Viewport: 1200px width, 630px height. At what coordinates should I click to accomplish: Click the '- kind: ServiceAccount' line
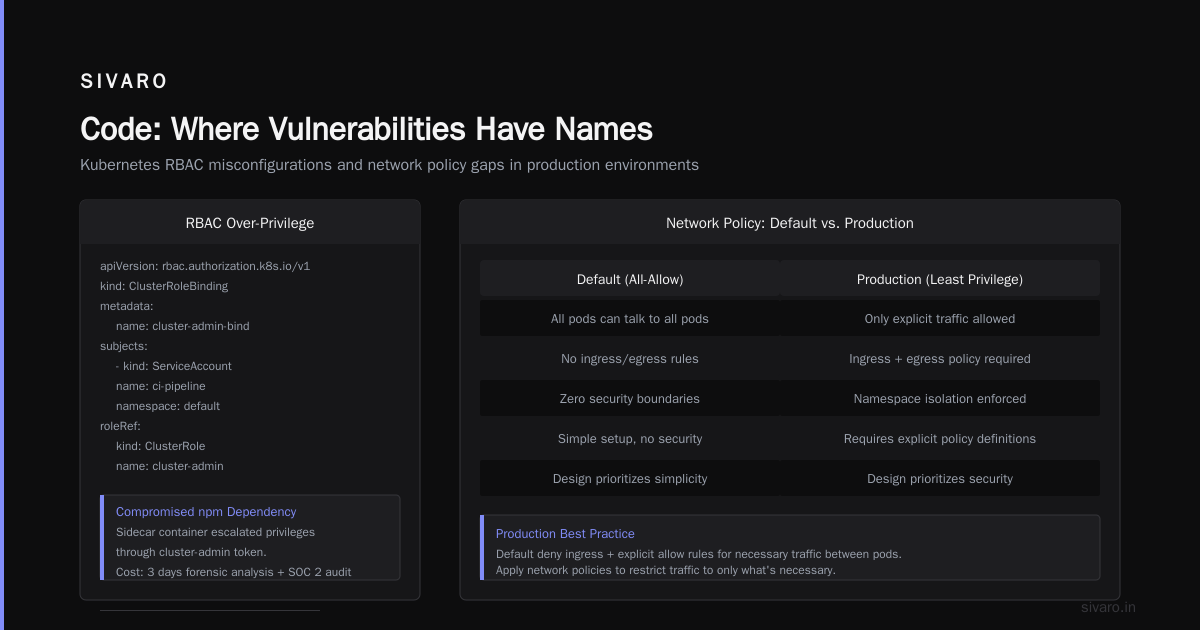click(174, 366)
